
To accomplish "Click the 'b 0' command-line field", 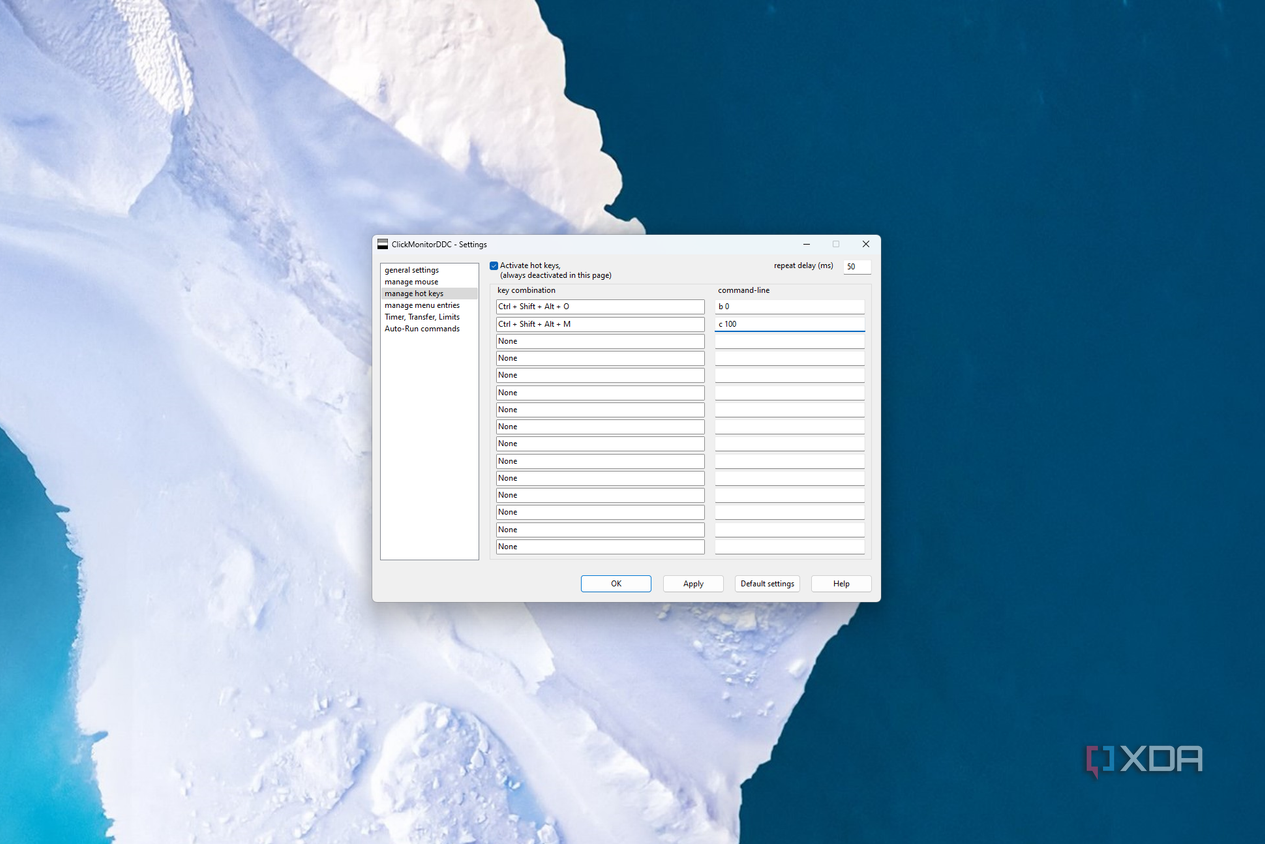I will [790, 307].
